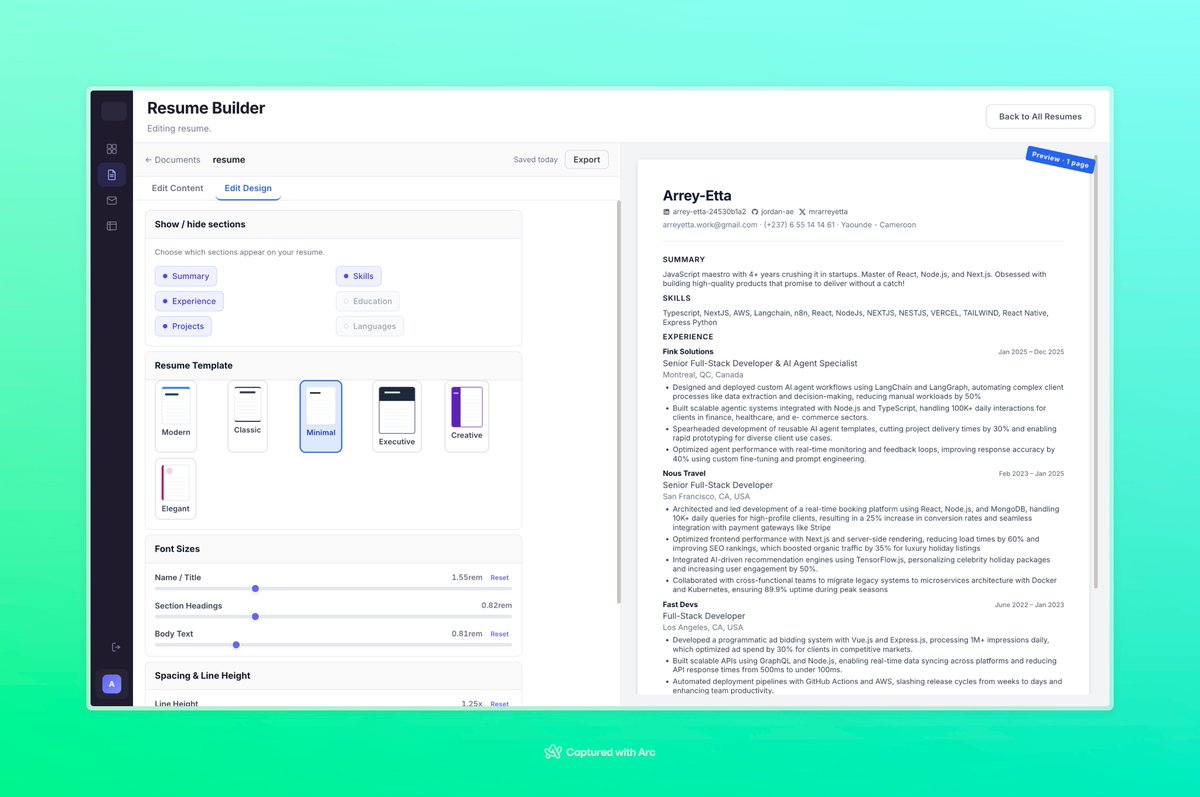Choose the Creative resume template

click(467, 416)
